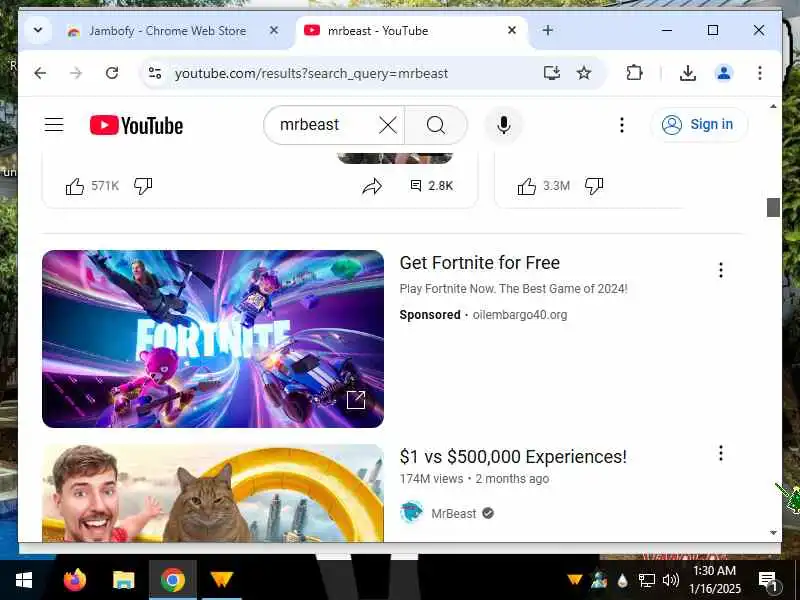Go forward in browser history
The width and height of the screenshot is (800, 600).
[76, 73]
